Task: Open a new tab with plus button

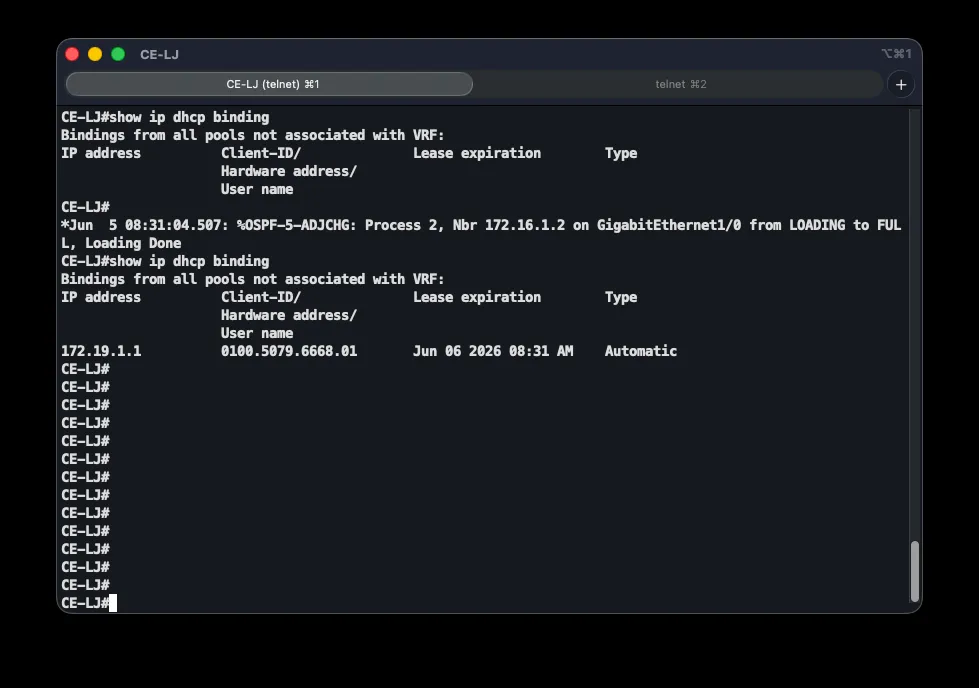Action: 901,85
